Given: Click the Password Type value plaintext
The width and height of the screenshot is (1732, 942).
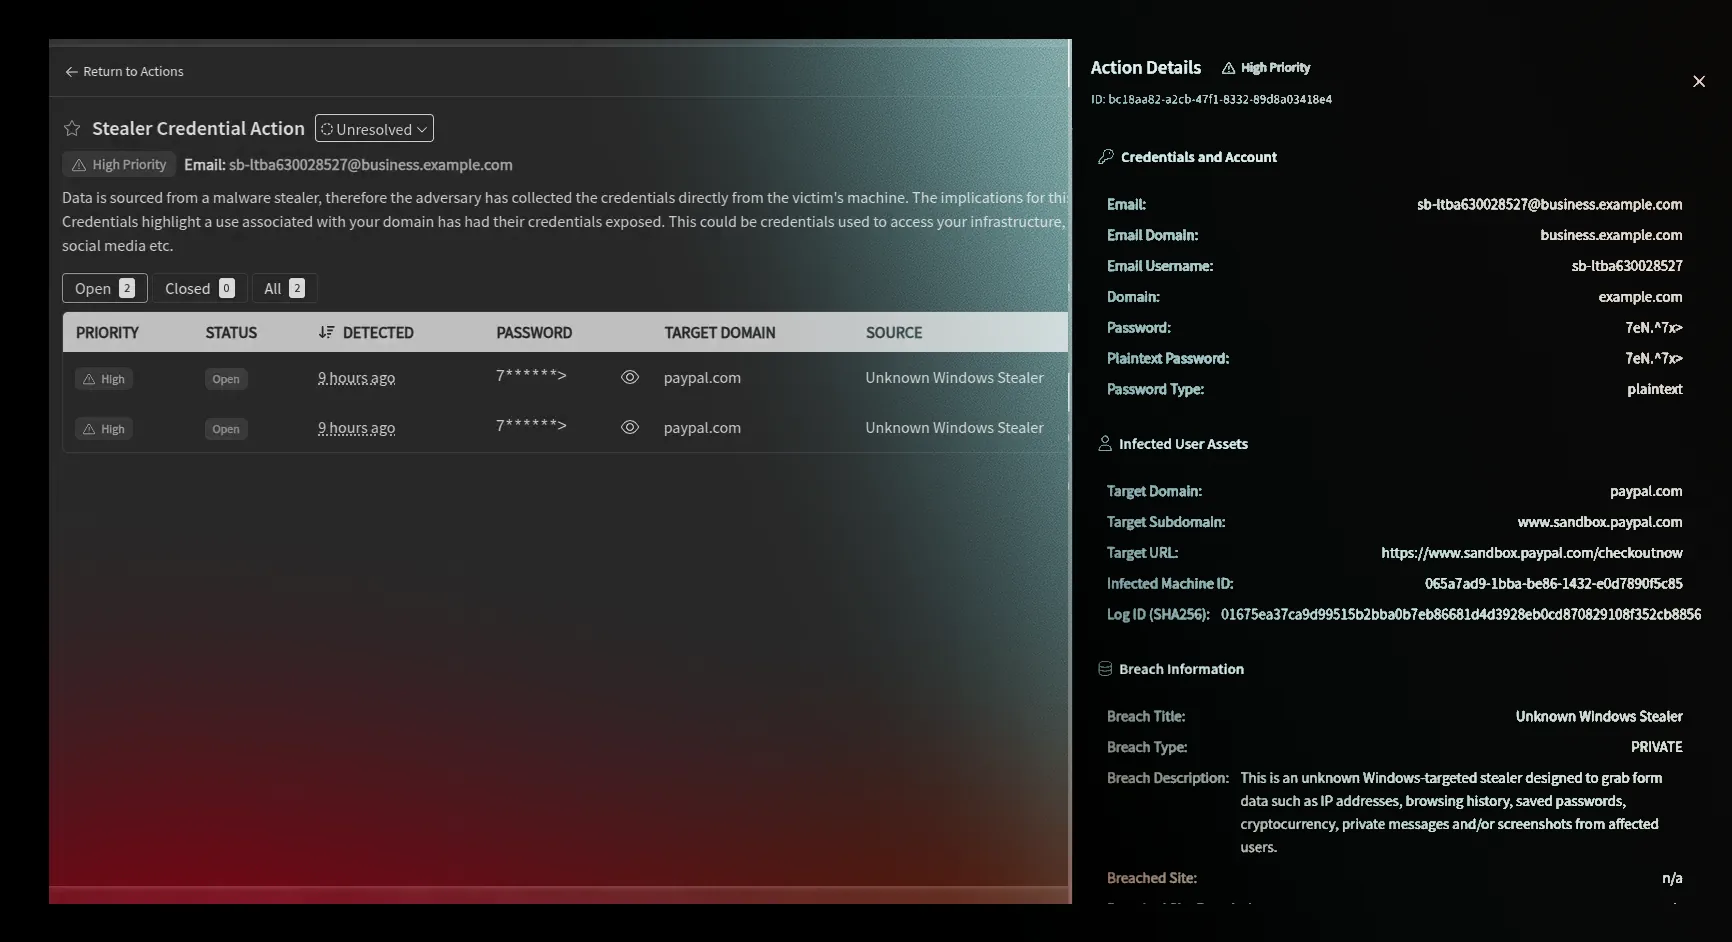Looking at the screenshot, I should 1655,390.
